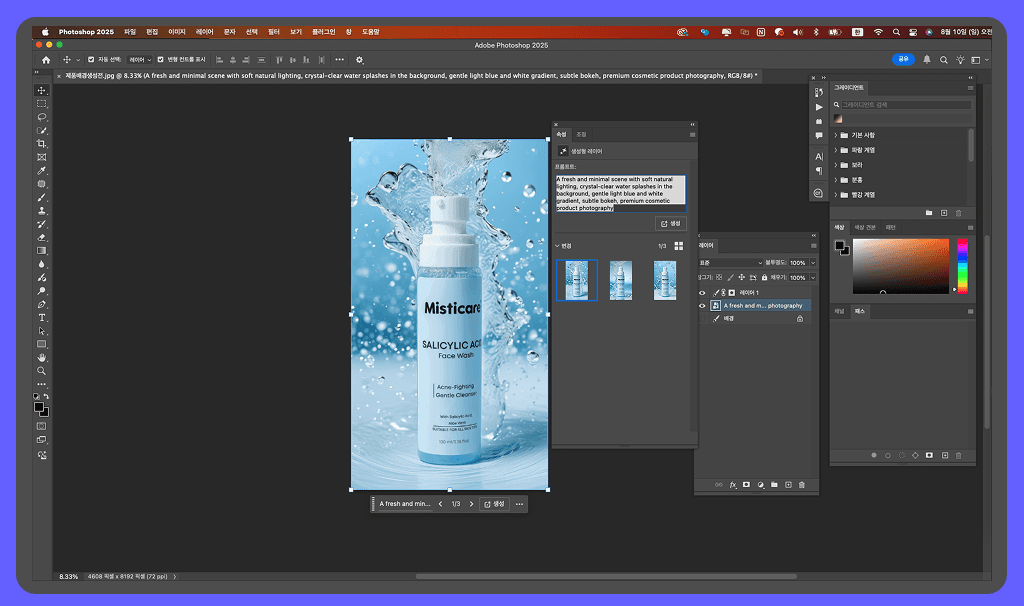Add layer mask icon in Layers panel
This screenshot has width=1024, height=606.
(x=746, y=485)
